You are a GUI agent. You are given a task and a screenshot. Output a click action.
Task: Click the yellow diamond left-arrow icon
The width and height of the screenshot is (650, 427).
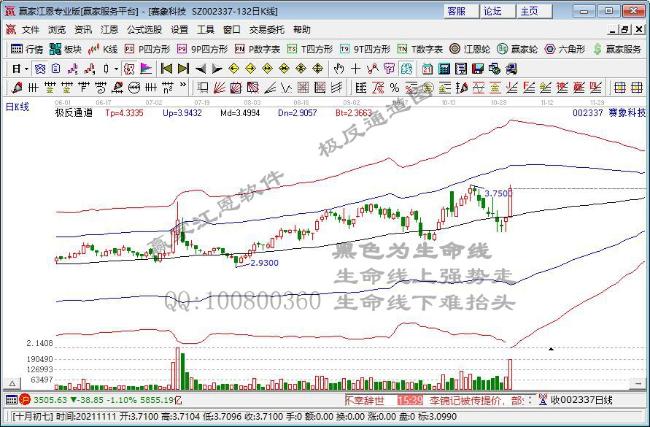(233, 69)
